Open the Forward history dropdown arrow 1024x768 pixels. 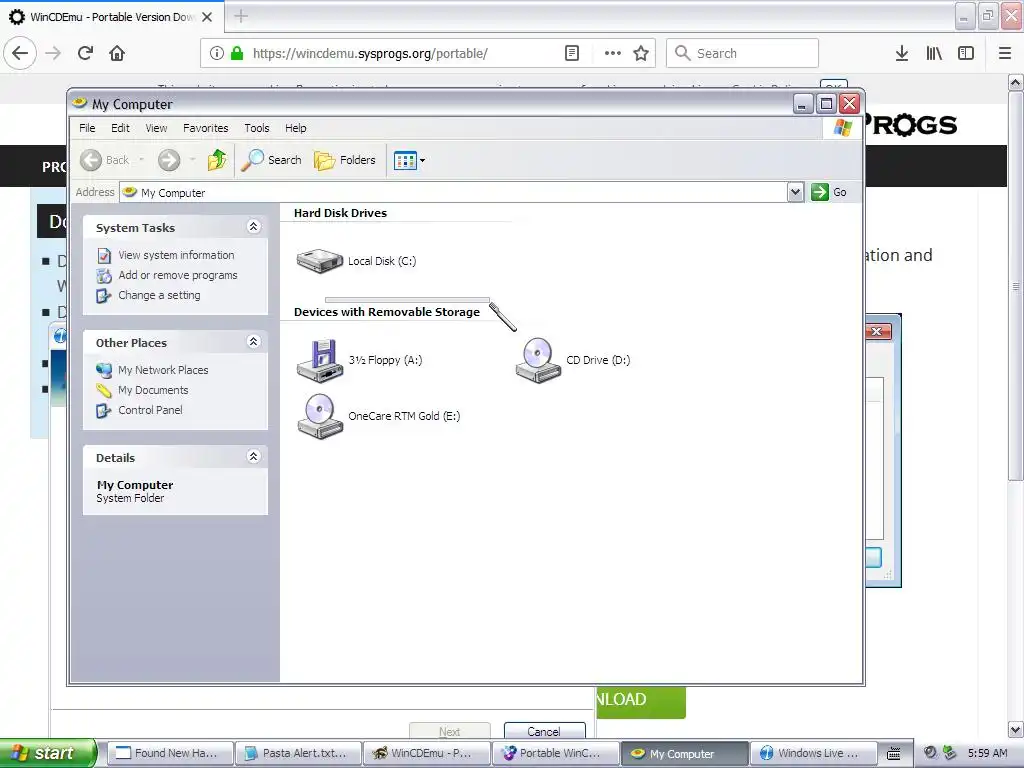pyautogui.click(x=193, y=160)
